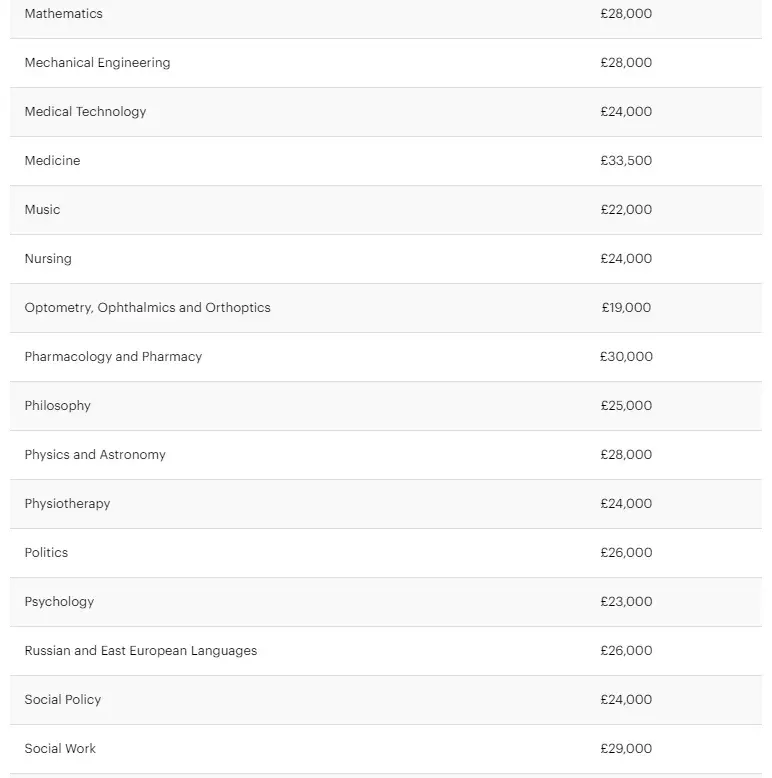Select the Music subject entry
The image size is (772, 778).
tap(42, 209)
